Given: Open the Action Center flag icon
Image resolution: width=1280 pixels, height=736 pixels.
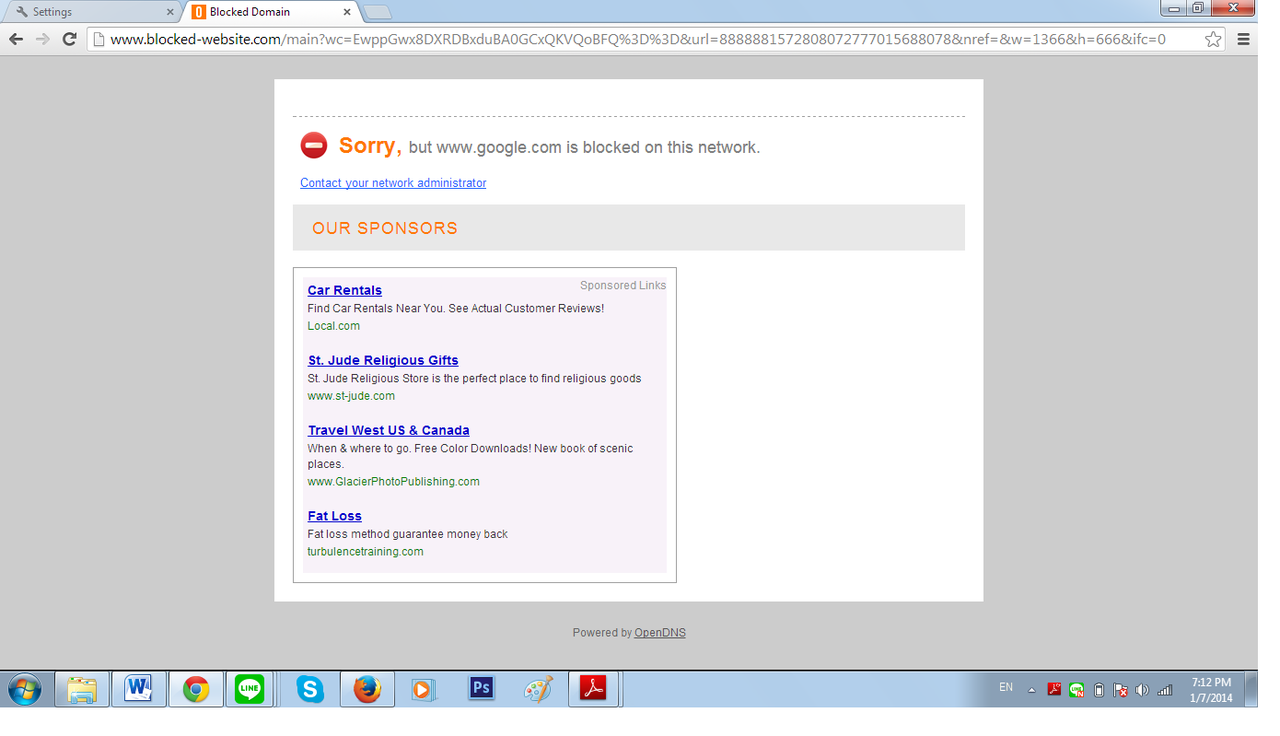Looking at the screenshot, I should point(1121,690).
